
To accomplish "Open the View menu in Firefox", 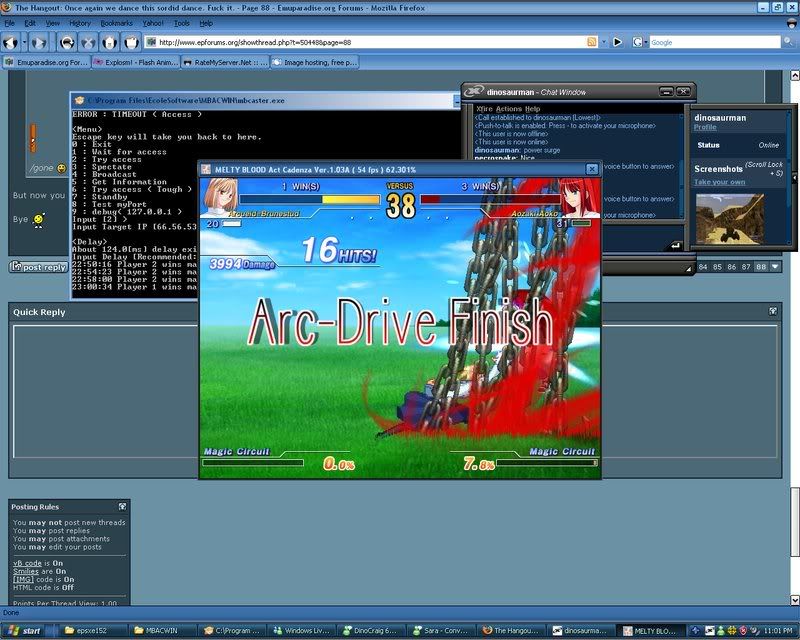I will [53, 23].
